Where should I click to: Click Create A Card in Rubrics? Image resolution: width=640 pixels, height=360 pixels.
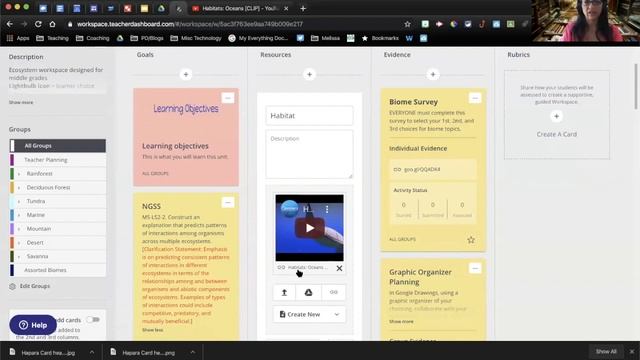point(556,134)
